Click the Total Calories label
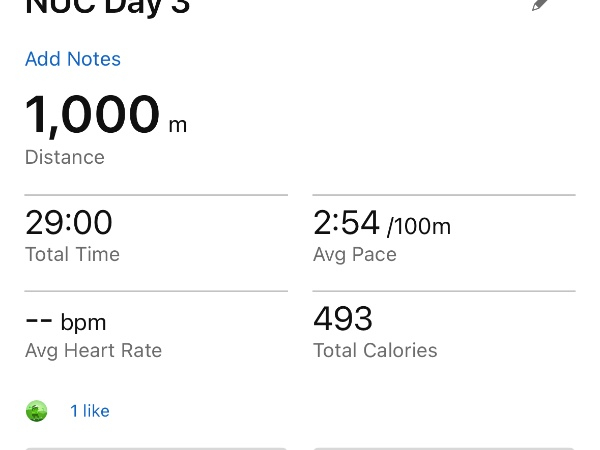600x450 pixels. tap(375, 351)
